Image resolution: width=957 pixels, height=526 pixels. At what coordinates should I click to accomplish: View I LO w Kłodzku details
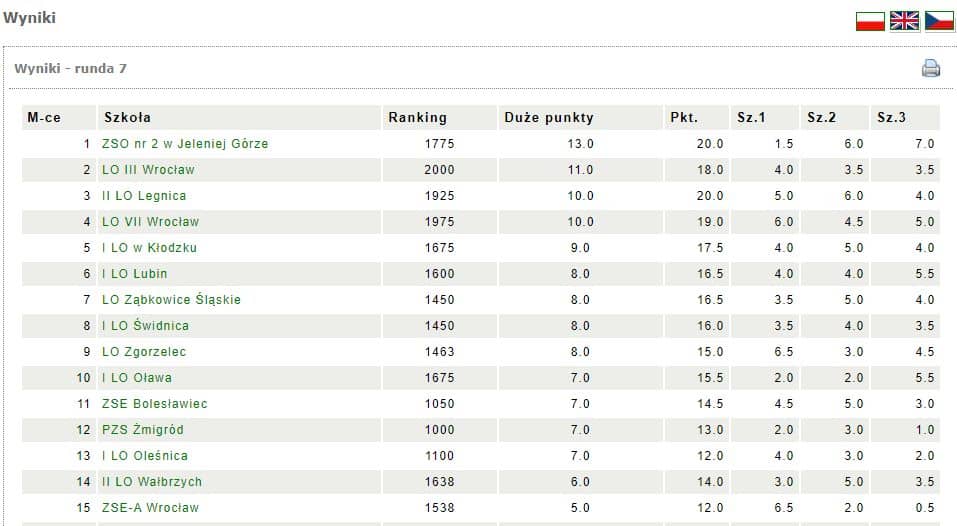149,248
